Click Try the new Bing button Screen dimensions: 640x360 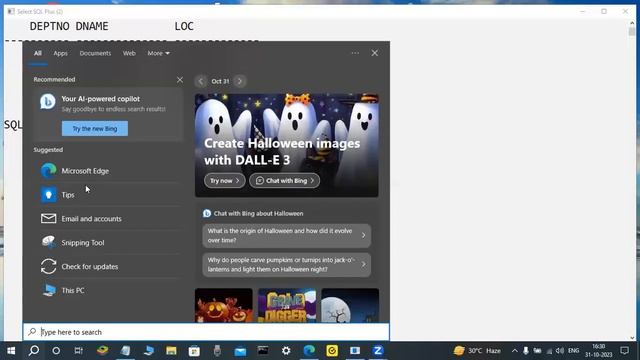click(95, 129)
